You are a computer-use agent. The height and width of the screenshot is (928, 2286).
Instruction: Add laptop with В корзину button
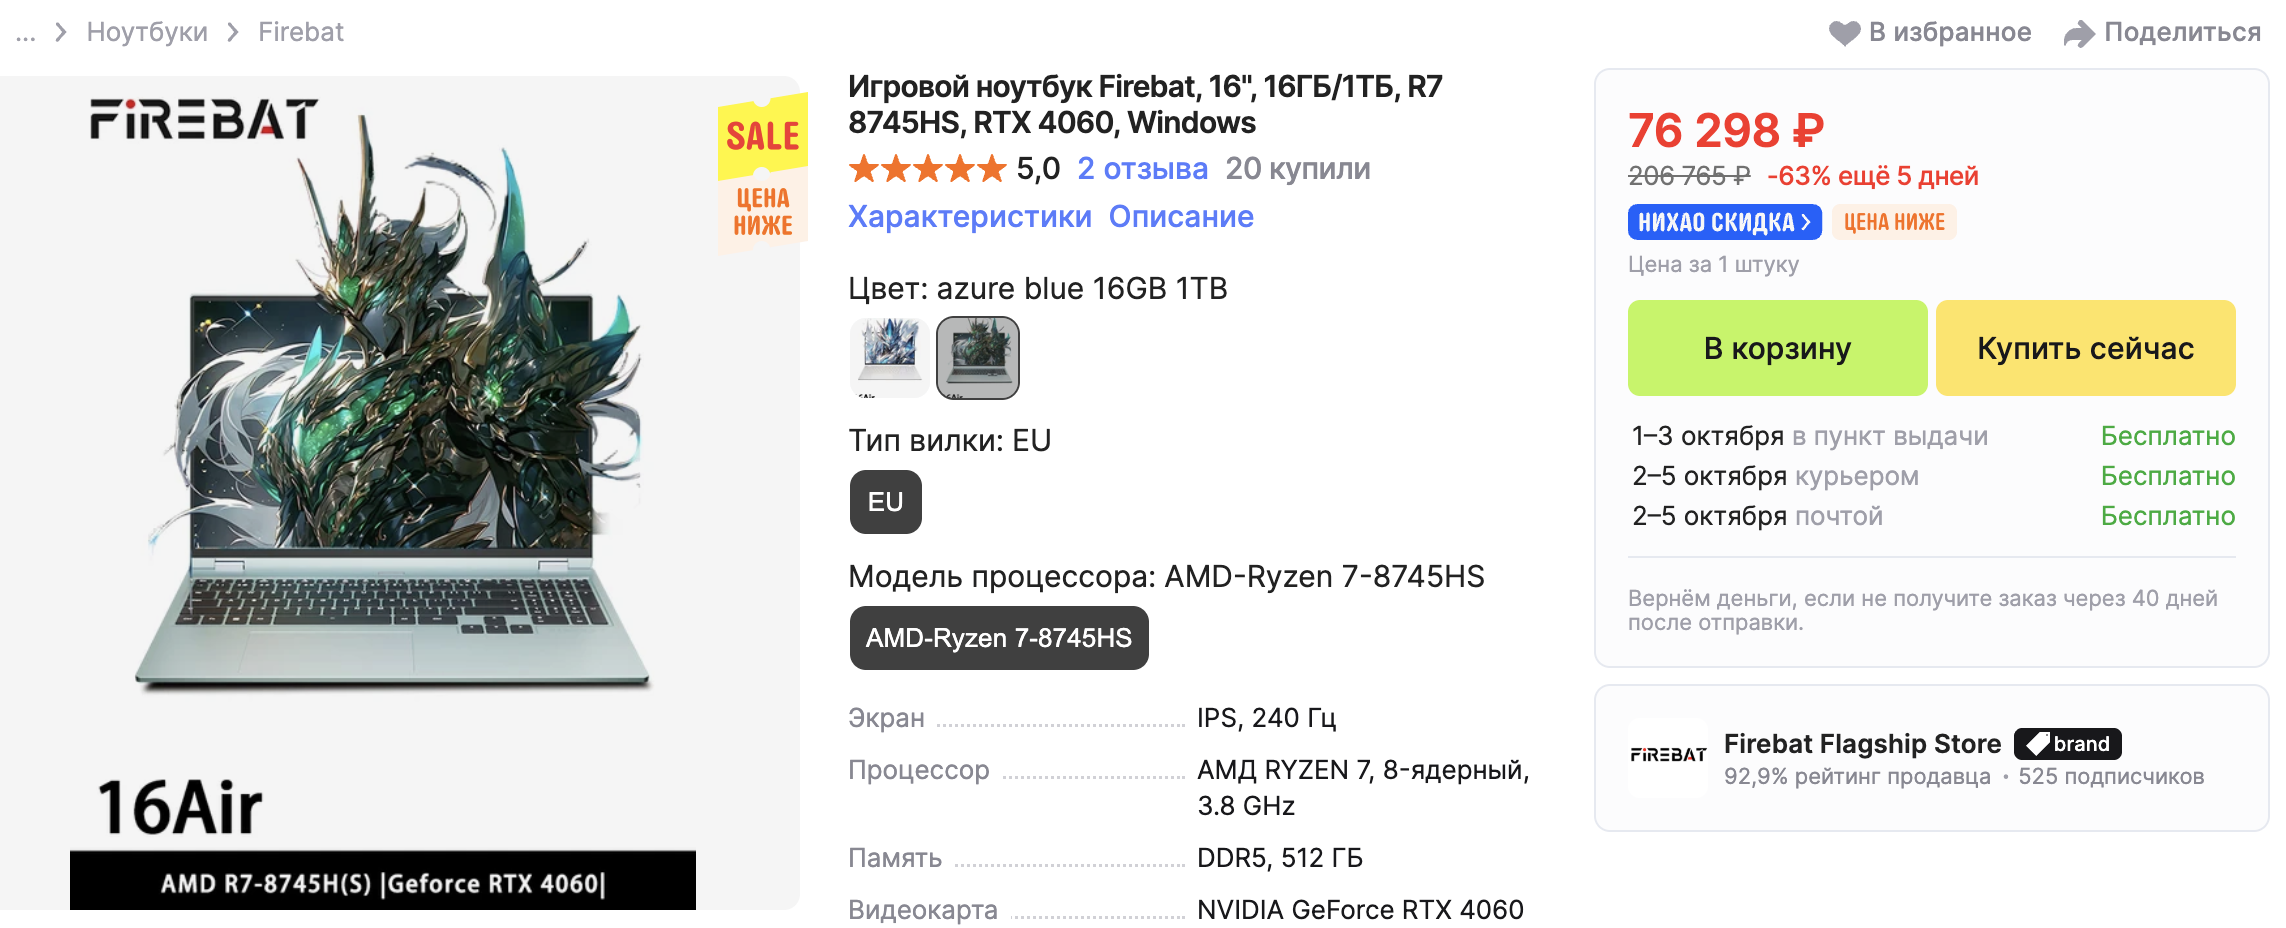click(x=1777, y=348)
